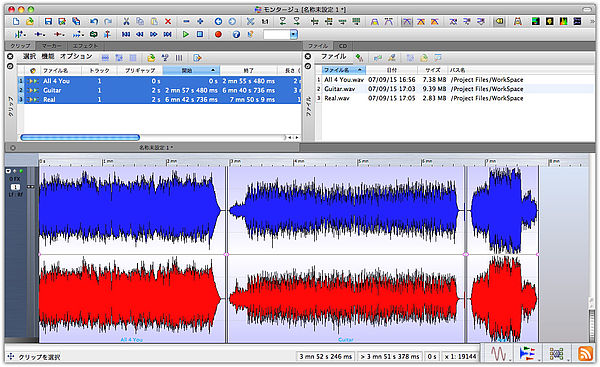Delete using the red X icon
Screen dimensions: 600x367
coord(168,21)
